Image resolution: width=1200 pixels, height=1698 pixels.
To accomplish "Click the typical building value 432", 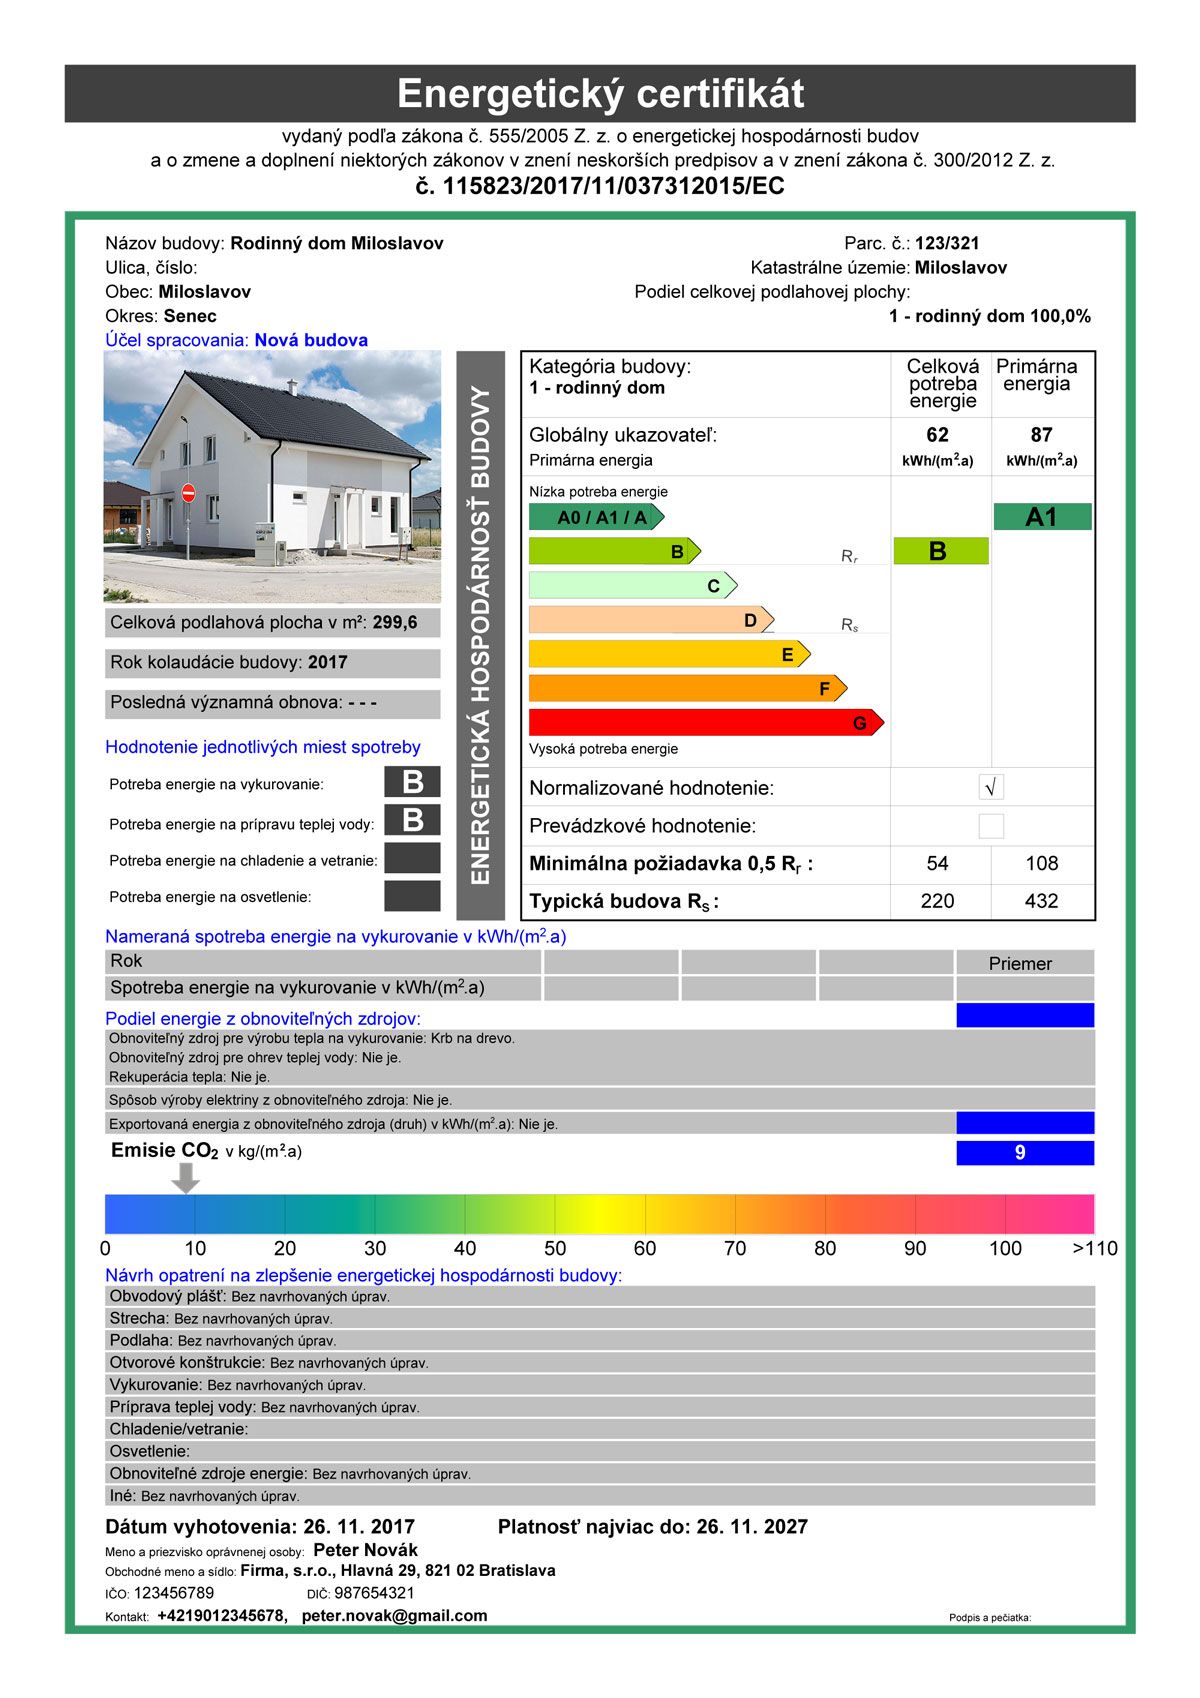I will [x=1042, y=901].
